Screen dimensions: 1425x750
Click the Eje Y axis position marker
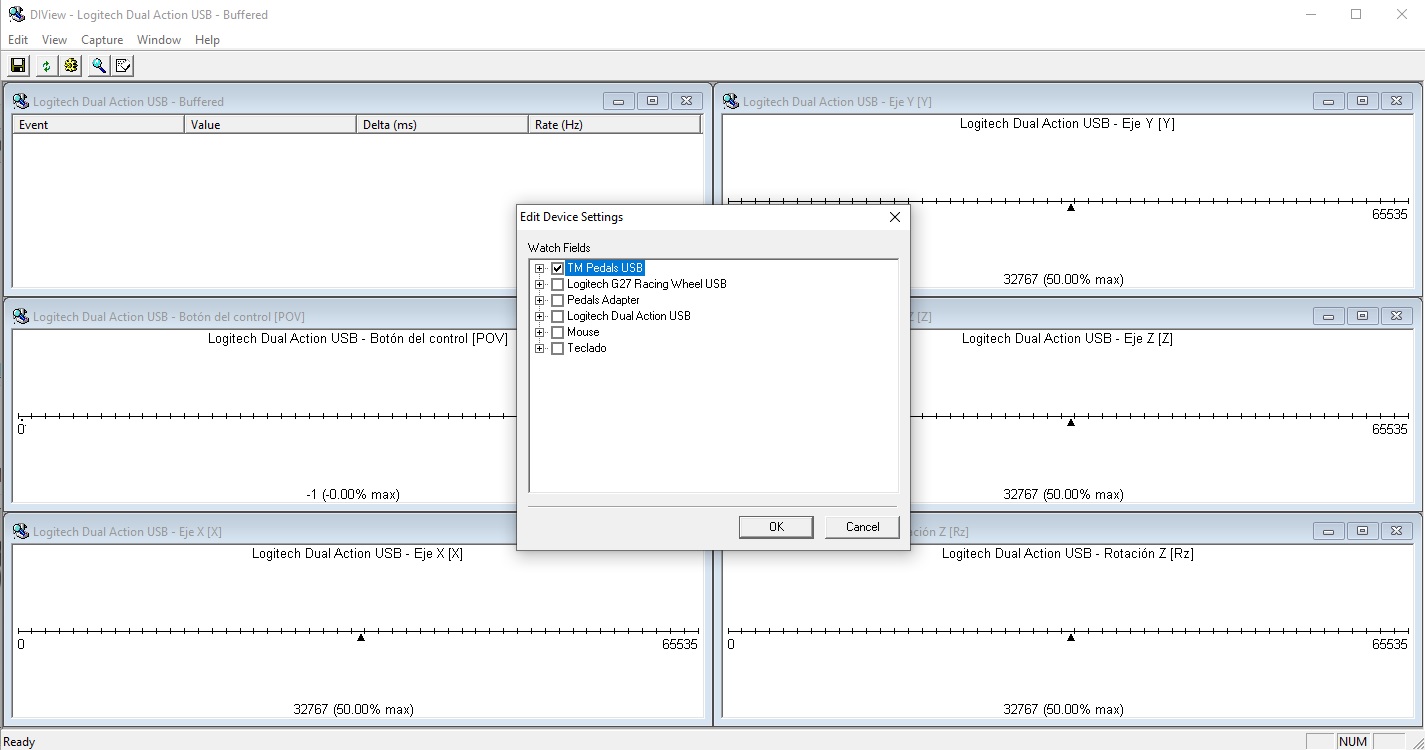(x=1071, y=207)
